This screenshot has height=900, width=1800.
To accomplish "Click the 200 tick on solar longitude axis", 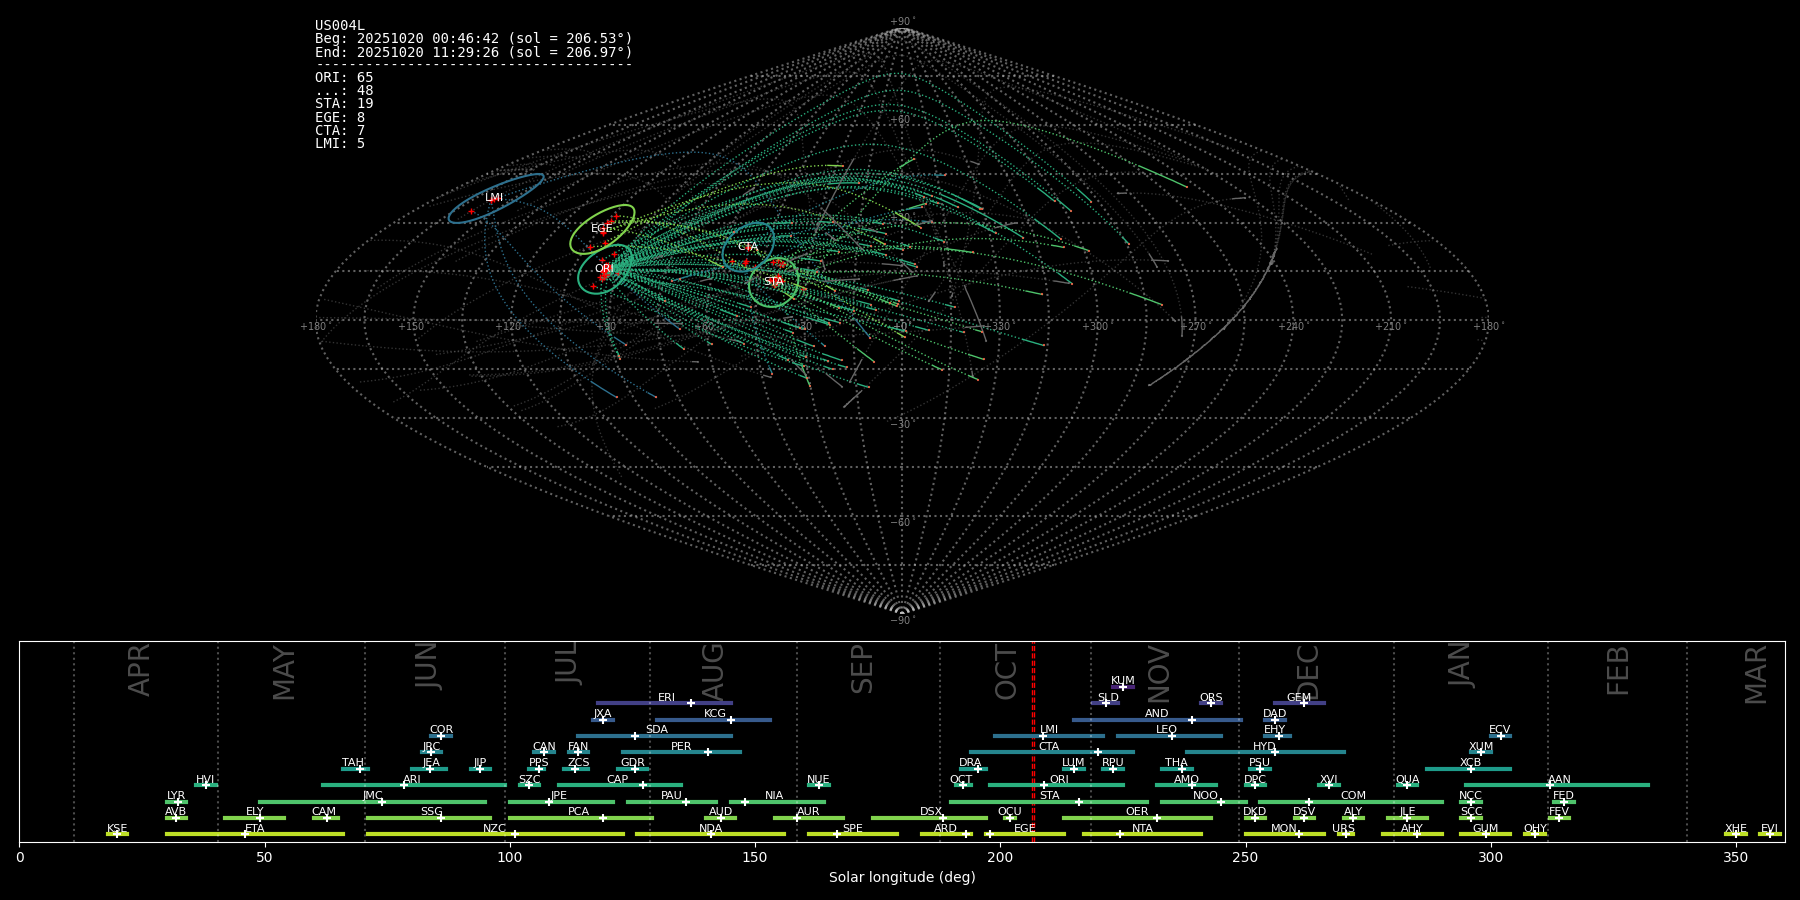I will click(x=999, y=857).
